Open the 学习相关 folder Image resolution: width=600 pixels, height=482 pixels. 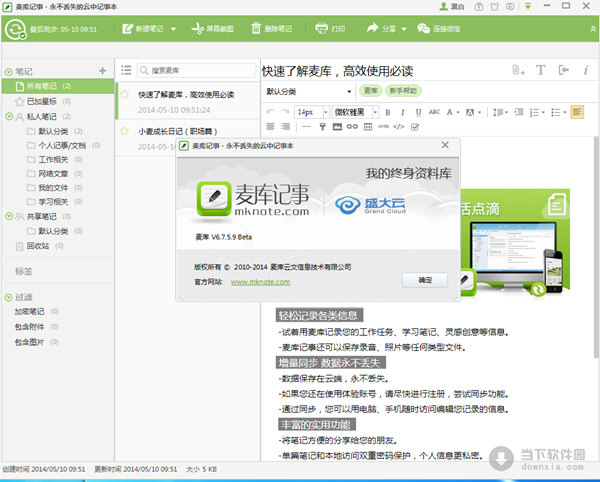point(53,202)
